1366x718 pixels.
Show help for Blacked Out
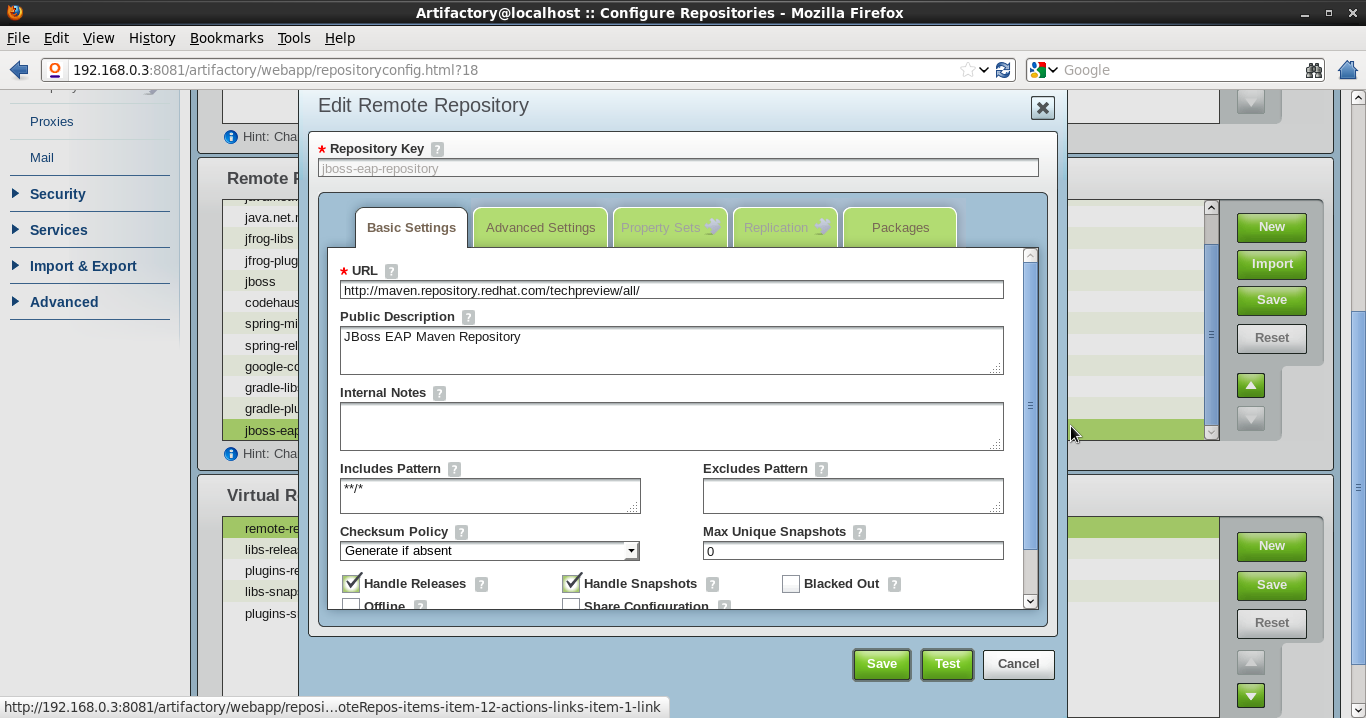click(894, 584)
